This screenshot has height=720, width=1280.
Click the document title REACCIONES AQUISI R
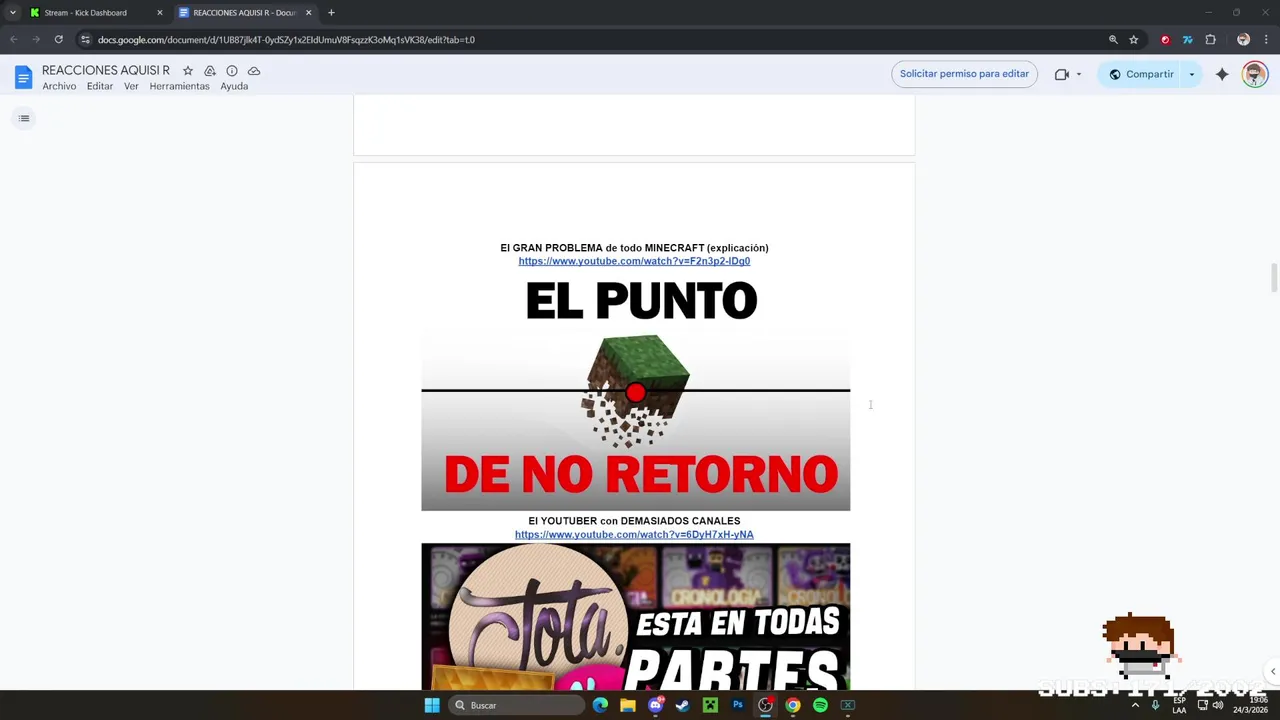click(106, 71)
